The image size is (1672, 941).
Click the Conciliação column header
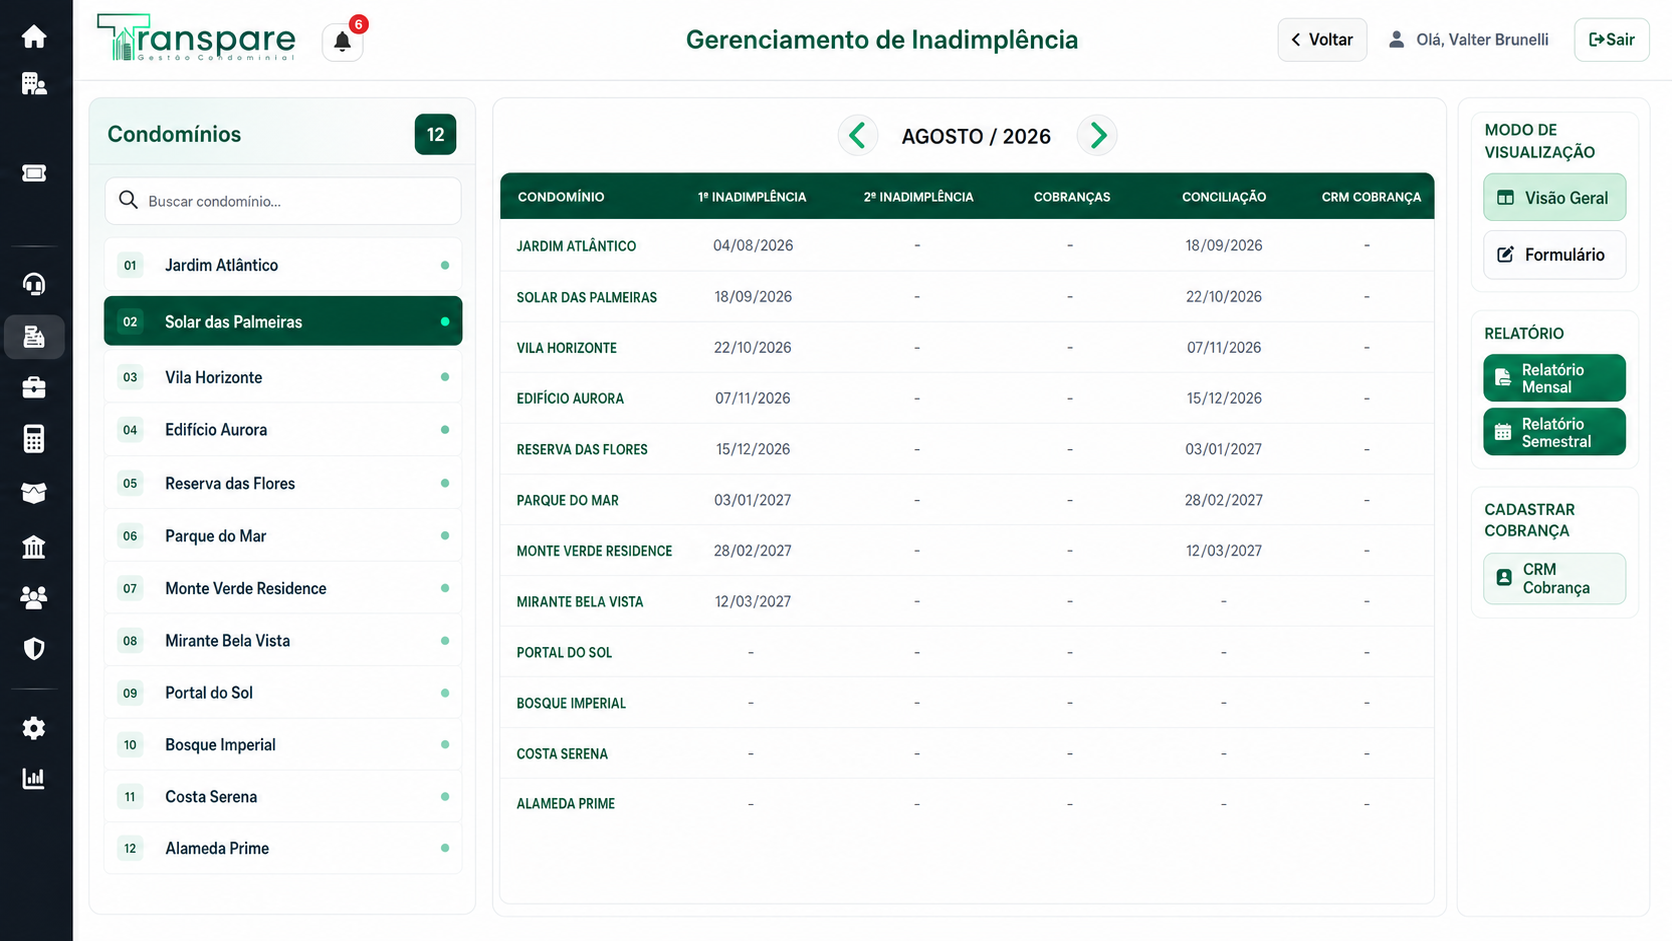(x=1224, y=197)
